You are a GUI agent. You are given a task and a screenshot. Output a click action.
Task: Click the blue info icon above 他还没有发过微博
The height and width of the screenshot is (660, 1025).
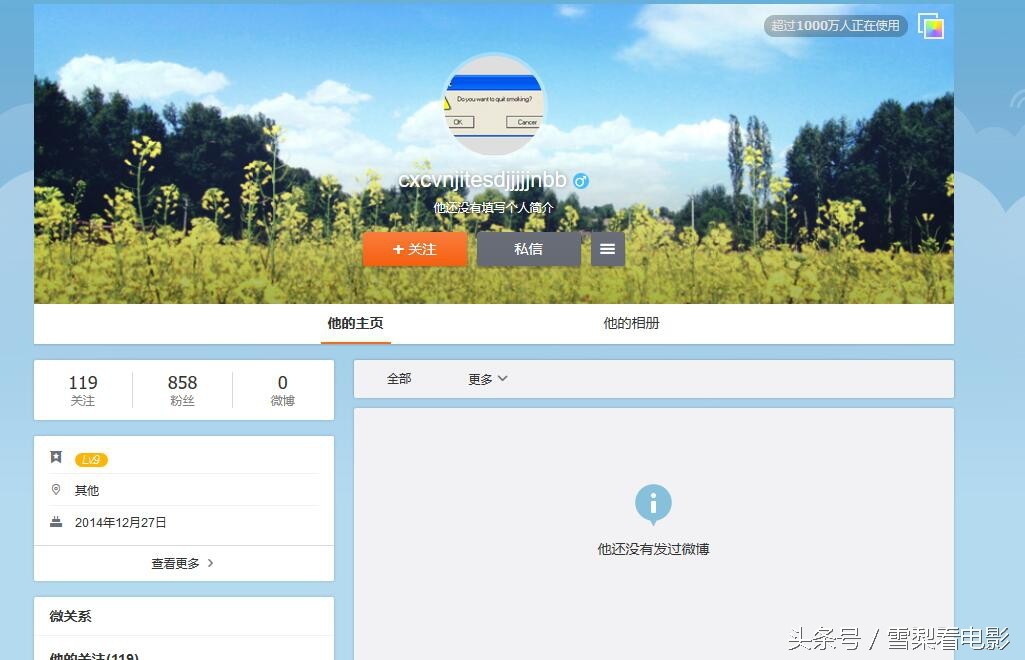pos(653,504)
